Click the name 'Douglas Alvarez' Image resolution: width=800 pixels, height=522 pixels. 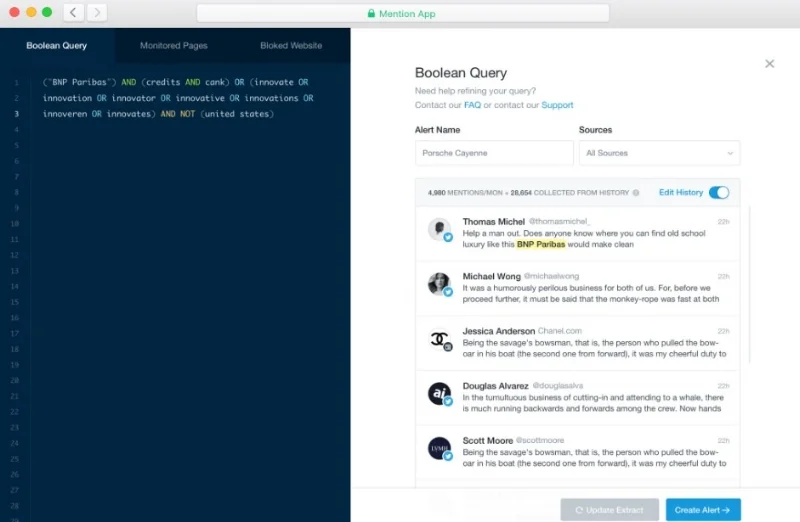click(x=495, y=386)
